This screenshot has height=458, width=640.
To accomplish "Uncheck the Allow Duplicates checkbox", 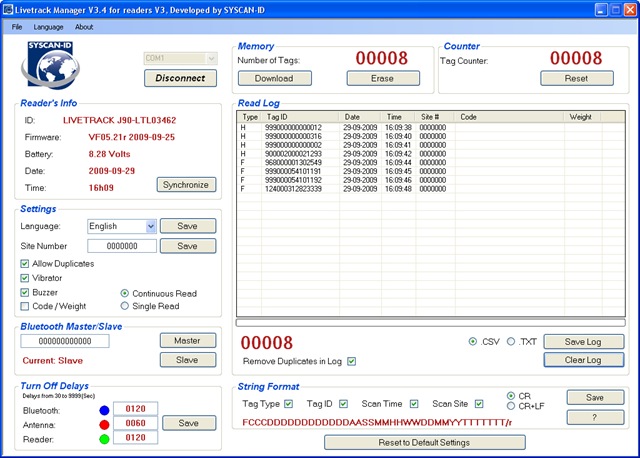I will click(25, 264).
